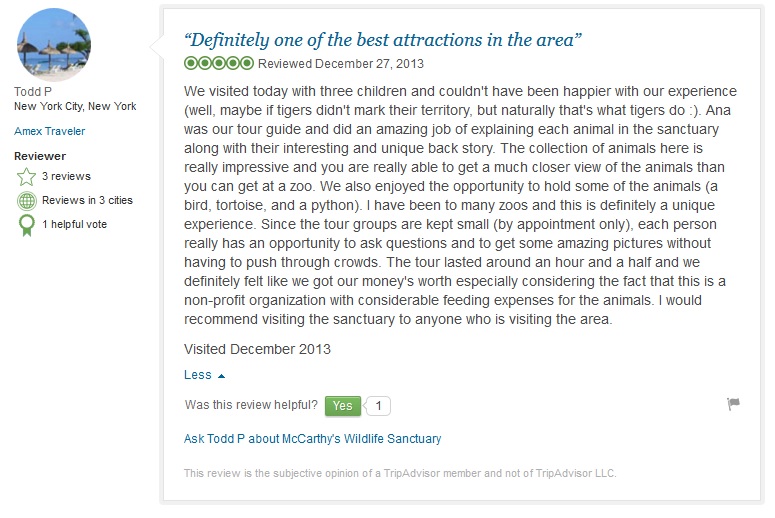The height and width of the screenshot is (518, 775).
Task: Click the 1 helpful vote text
Action: (x=74, y=225)
